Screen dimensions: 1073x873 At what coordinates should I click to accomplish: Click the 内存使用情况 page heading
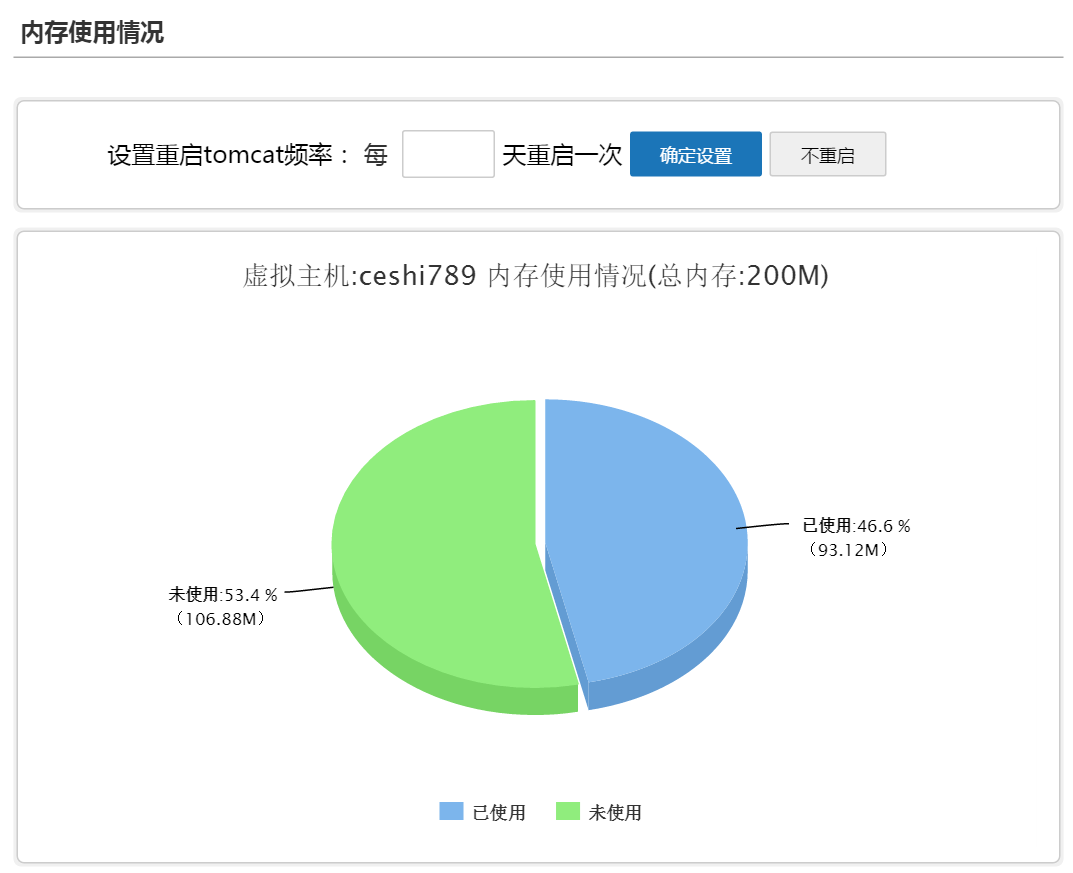tap(92, 32)
